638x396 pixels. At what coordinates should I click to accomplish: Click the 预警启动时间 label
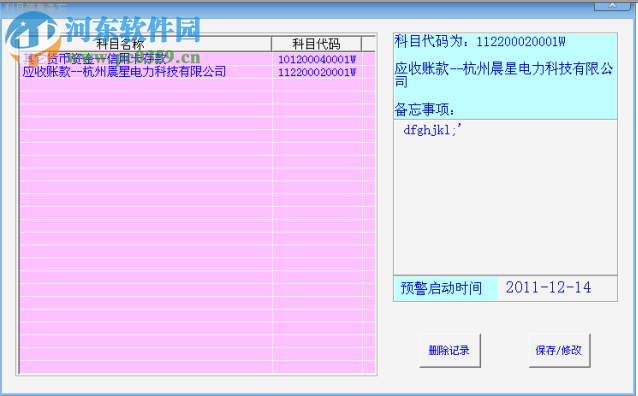(445, 288)
